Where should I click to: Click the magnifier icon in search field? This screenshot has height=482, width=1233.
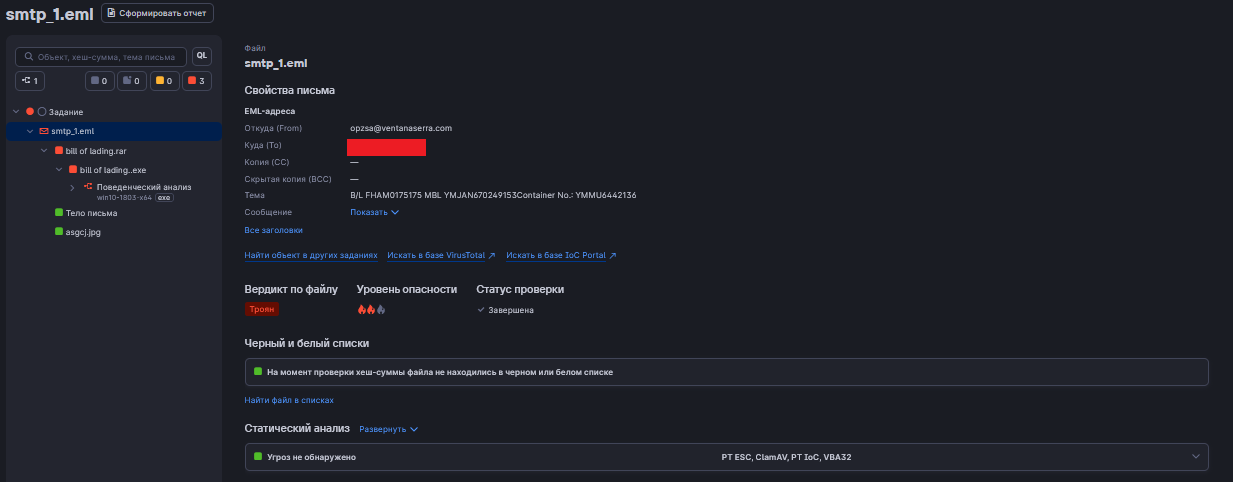click(x=29, y=57)
